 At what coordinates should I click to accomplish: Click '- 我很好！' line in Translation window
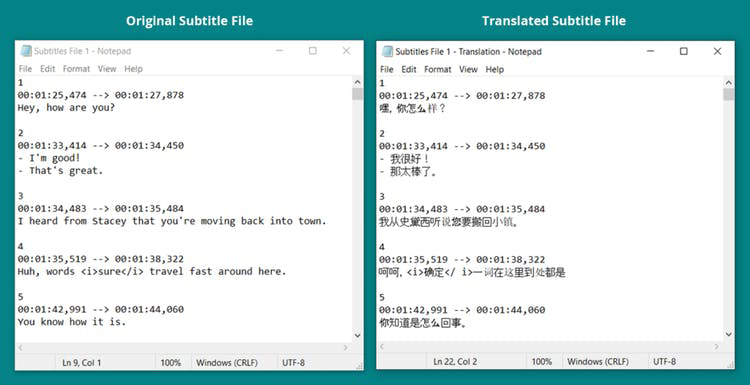click(405, 159)
